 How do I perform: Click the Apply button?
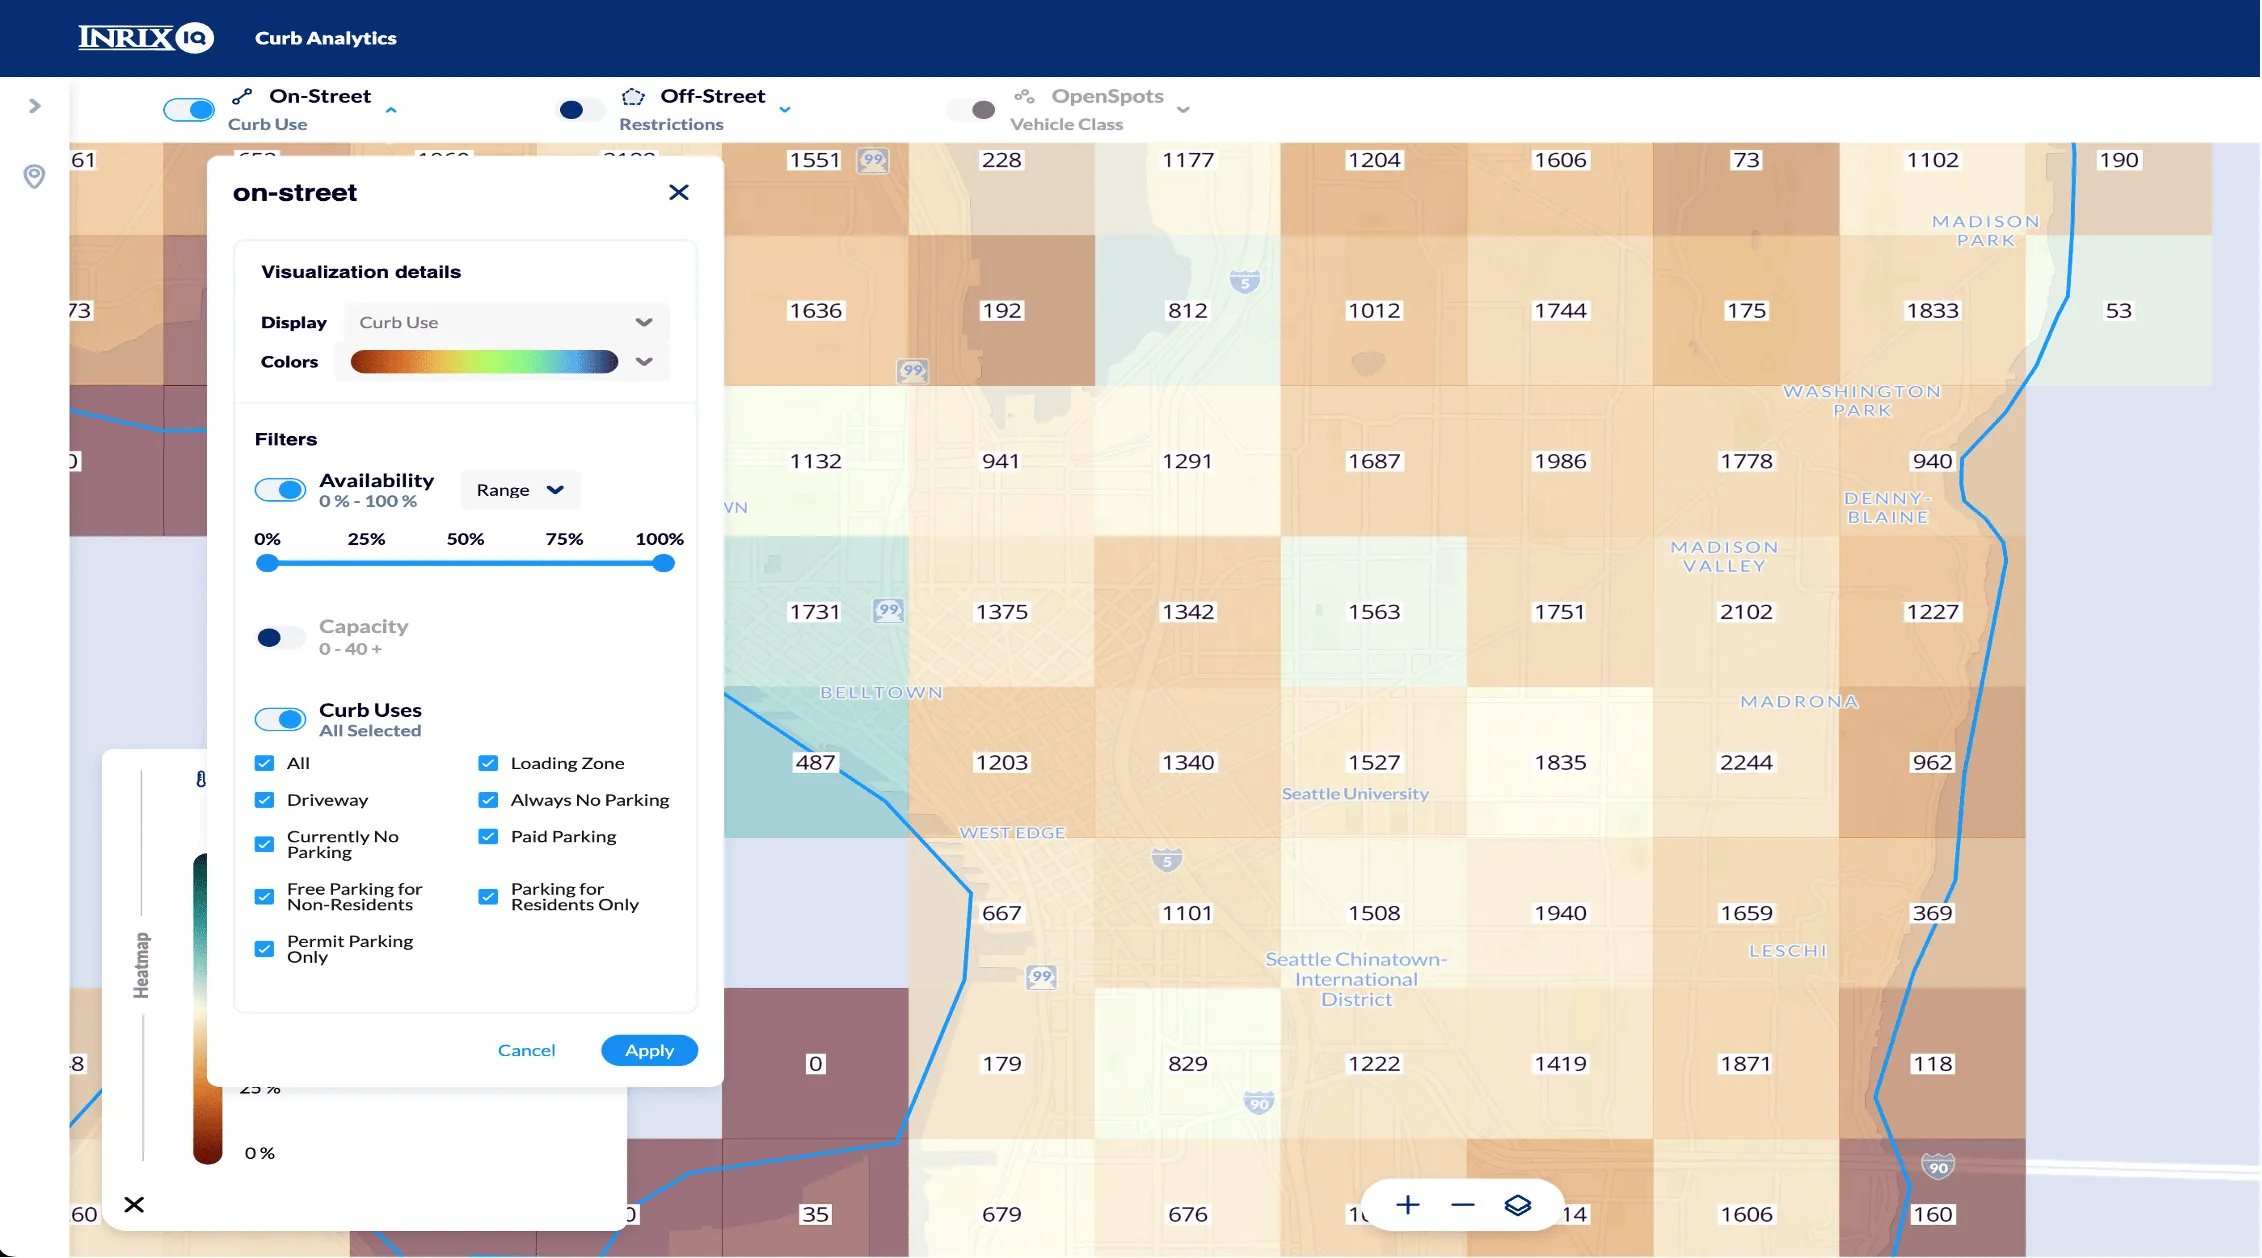pos(649,1050)
